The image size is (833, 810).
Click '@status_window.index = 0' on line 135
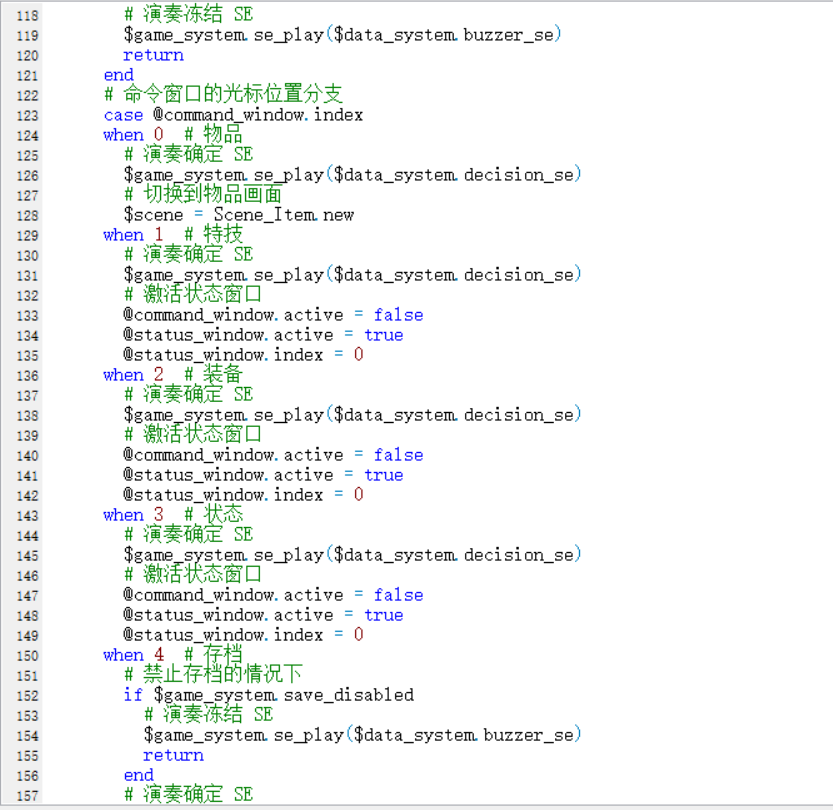tap(244, 355)
